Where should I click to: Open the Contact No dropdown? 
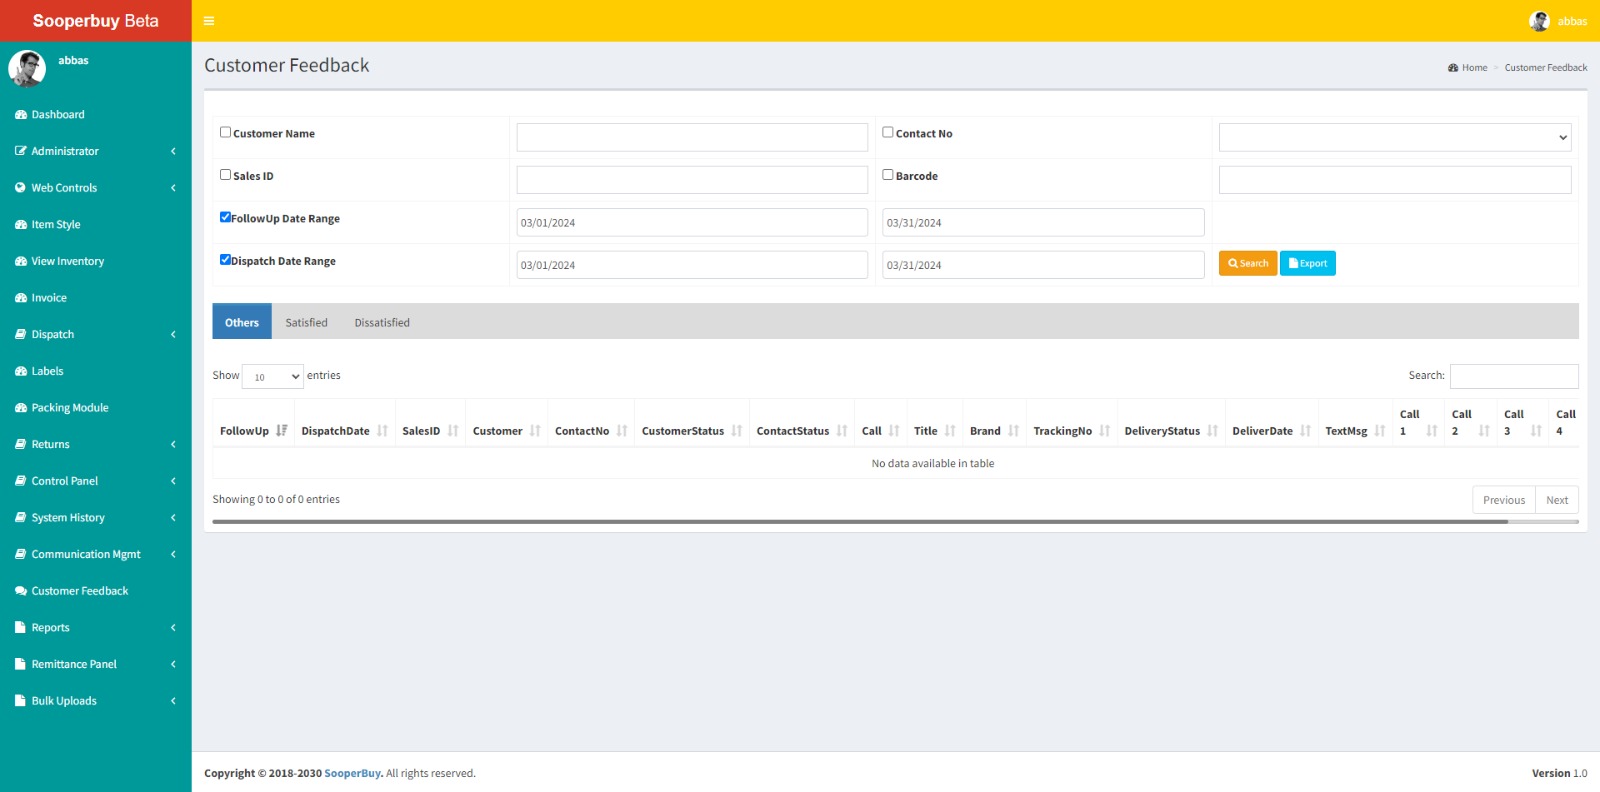[x=1394, y=137]
